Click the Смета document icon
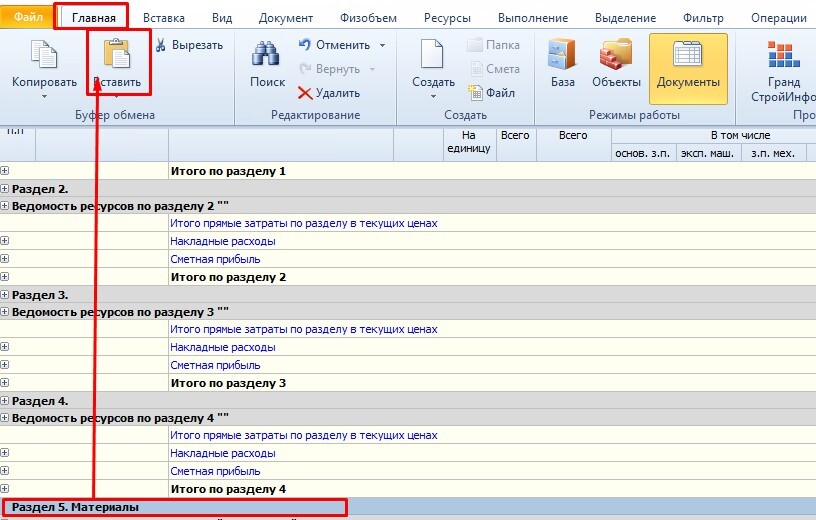This screenshot has width=816, height=520. (476, 69)
